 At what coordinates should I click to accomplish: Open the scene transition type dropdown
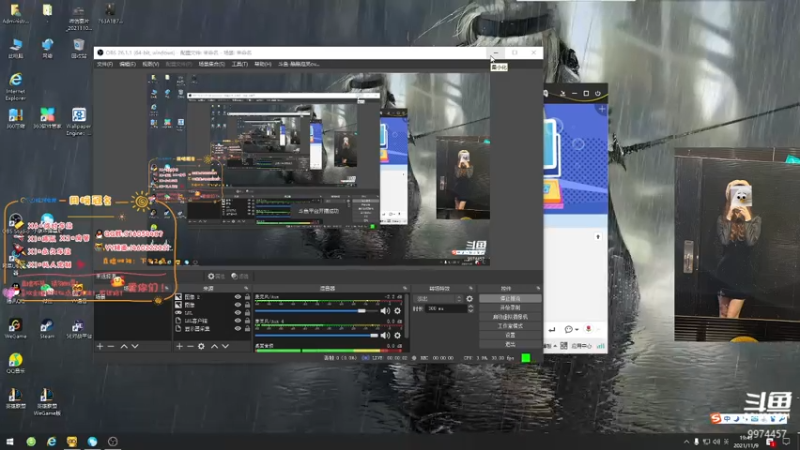(438, 299)
